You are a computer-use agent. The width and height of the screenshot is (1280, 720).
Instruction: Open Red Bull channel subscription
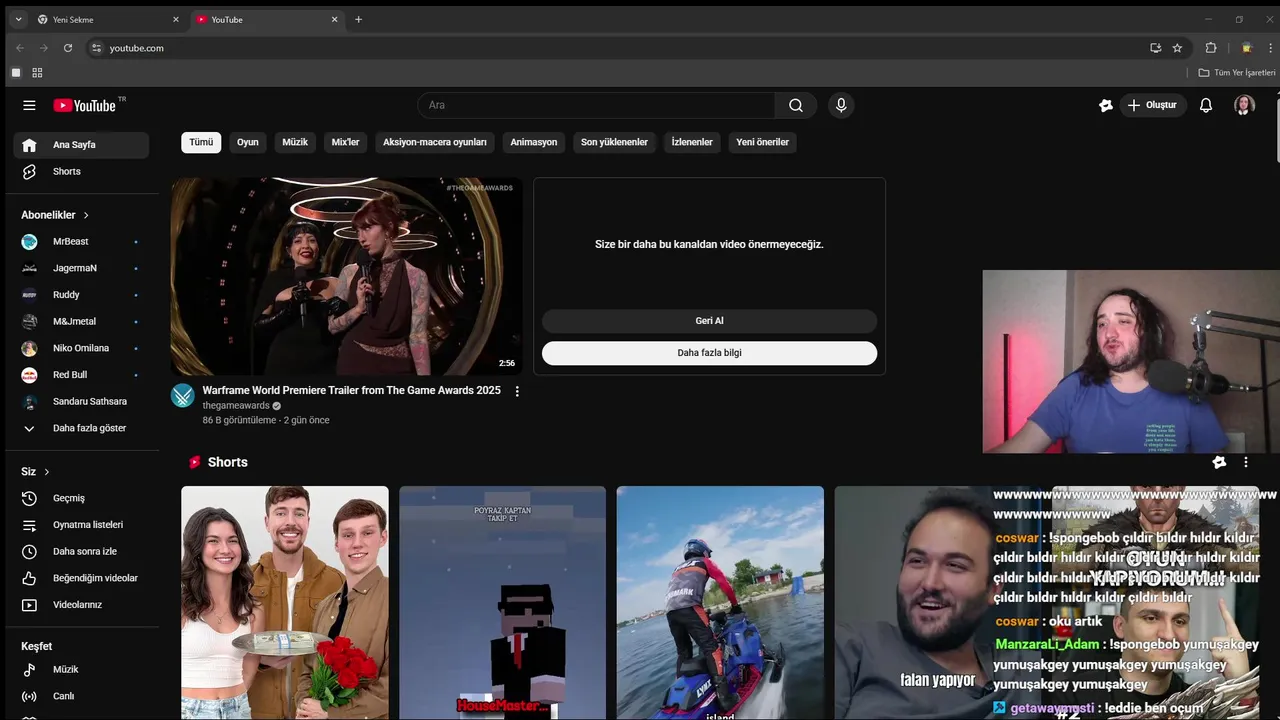(81, 375)
